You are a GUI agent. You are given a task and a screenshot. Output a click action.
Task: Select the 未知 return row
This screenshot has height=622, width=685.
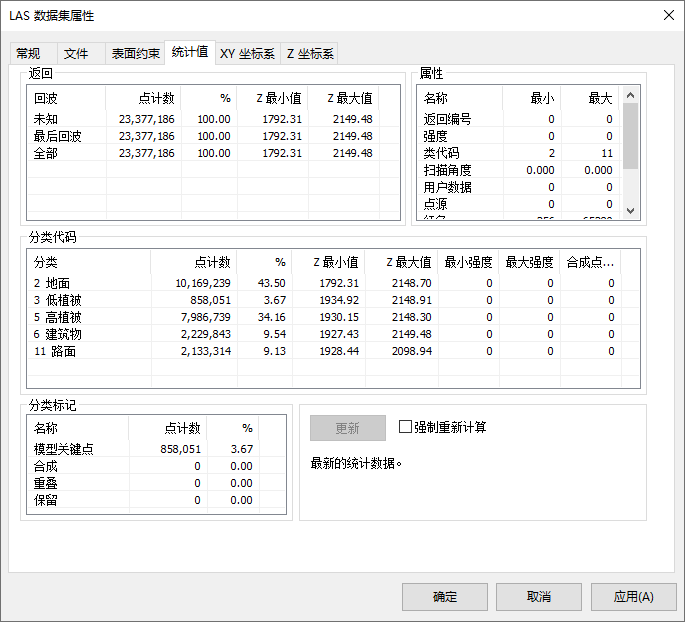[x=213, y=119]
